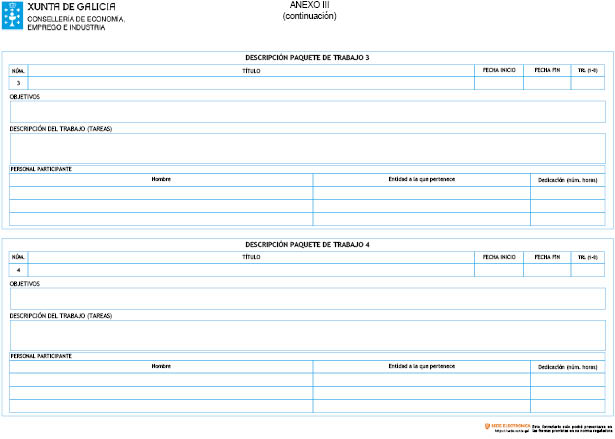The height and width of the screenshot is (439, 615).
Task: Select the Fecha Inicio field of work package 4
Action: pos(499,270)
